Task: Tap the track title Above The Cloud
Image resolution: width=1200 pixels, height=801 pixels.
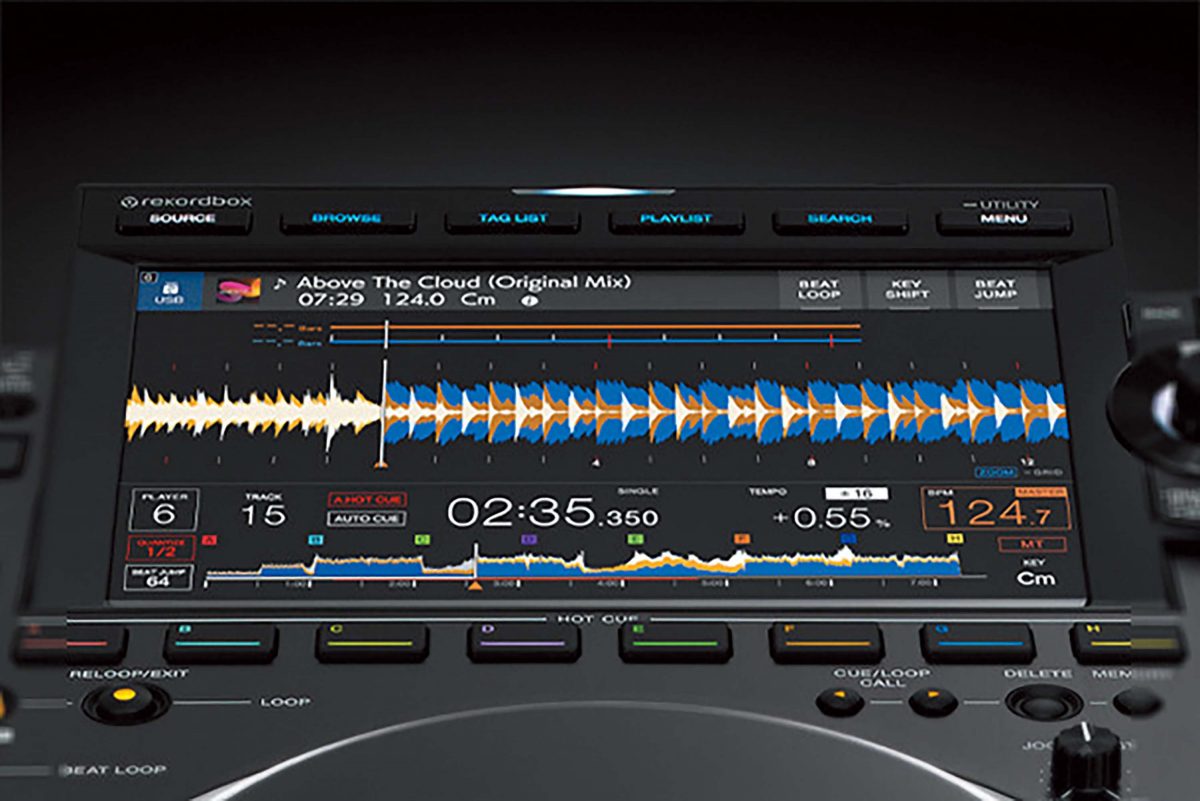Action: pos(464,282)
